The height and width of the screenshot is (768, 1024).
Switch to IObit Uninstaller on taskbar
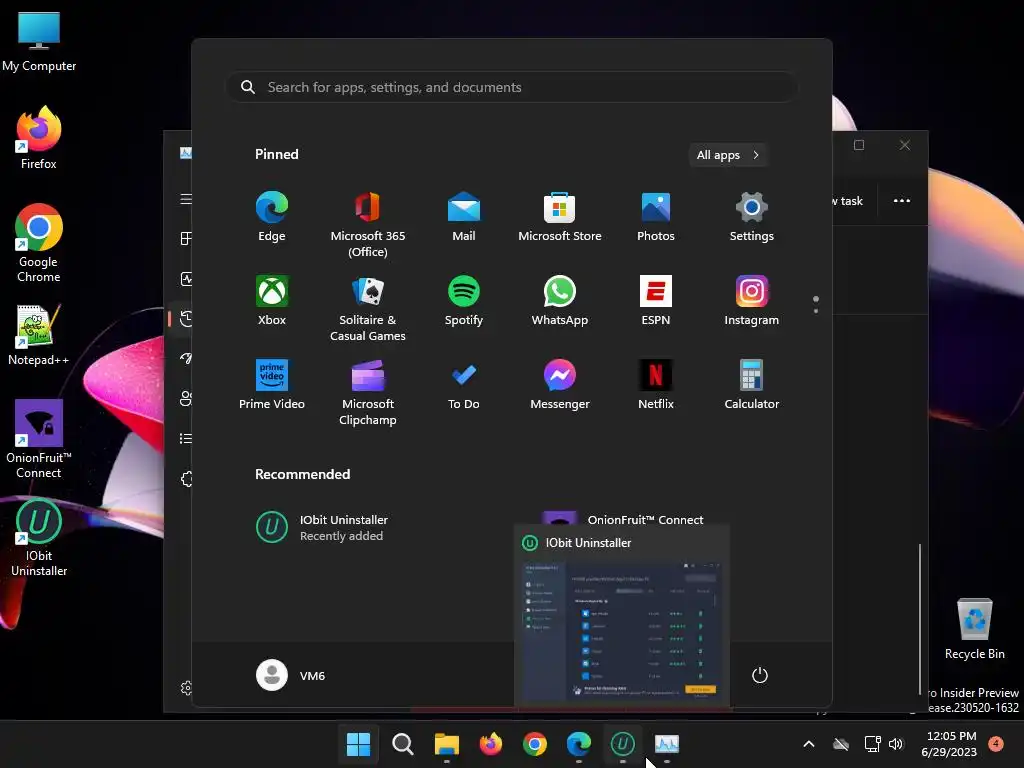tap(622, 744)
